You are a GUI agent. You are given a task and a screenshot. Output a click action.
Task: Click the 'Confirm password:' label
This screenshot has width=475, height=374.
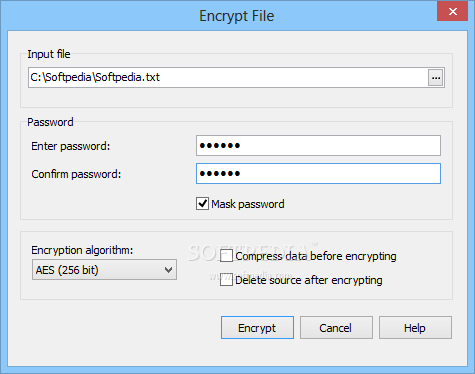(x=76, y=174)
